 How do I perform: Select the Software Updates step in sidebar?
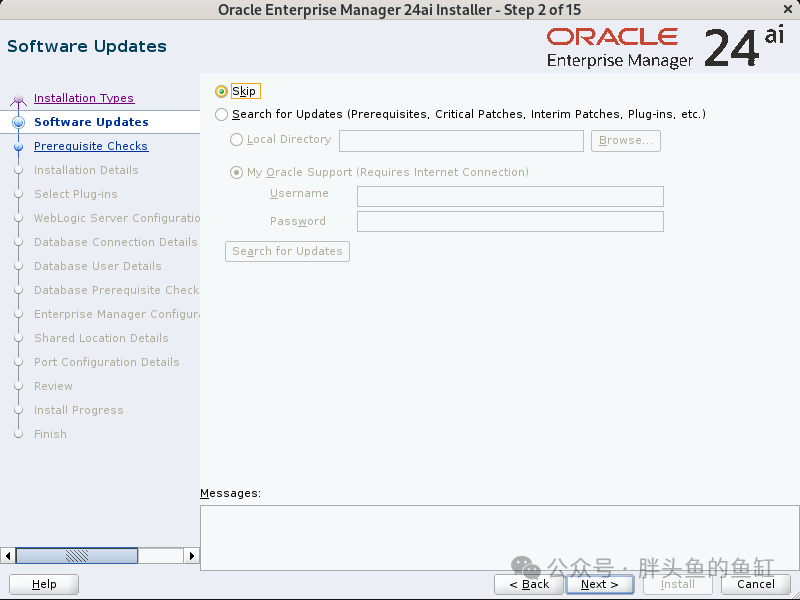click(91, 122)
